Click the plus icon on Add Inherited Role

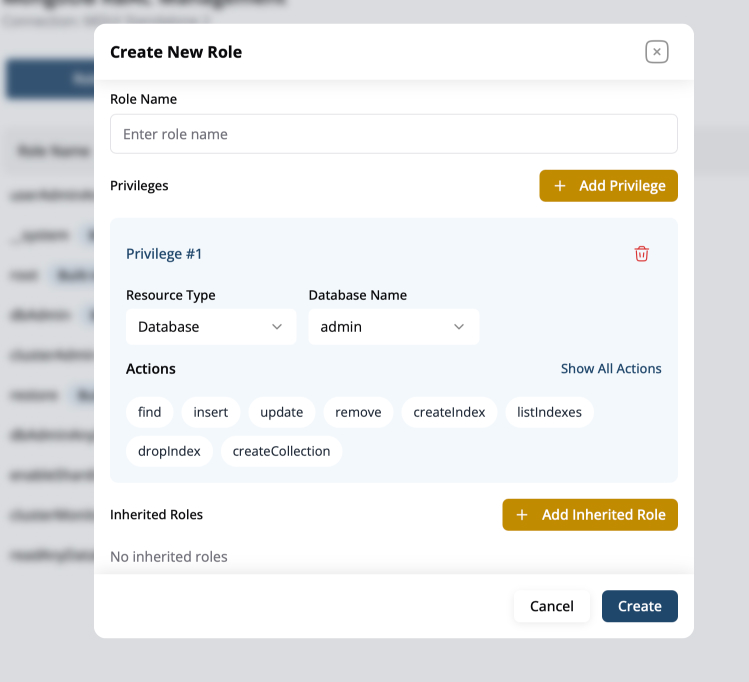tap(522, 515)
